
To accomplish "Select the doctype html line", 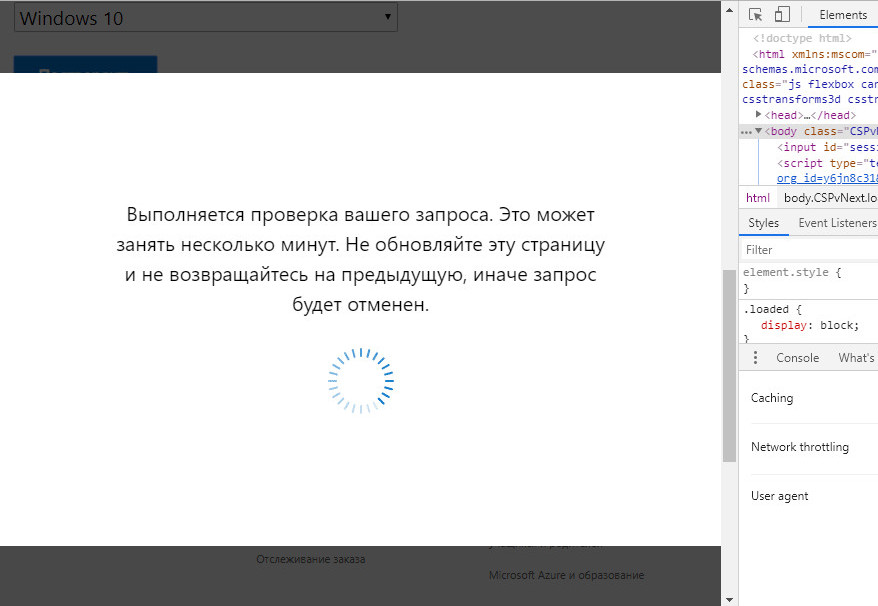I will coord(802,38).
